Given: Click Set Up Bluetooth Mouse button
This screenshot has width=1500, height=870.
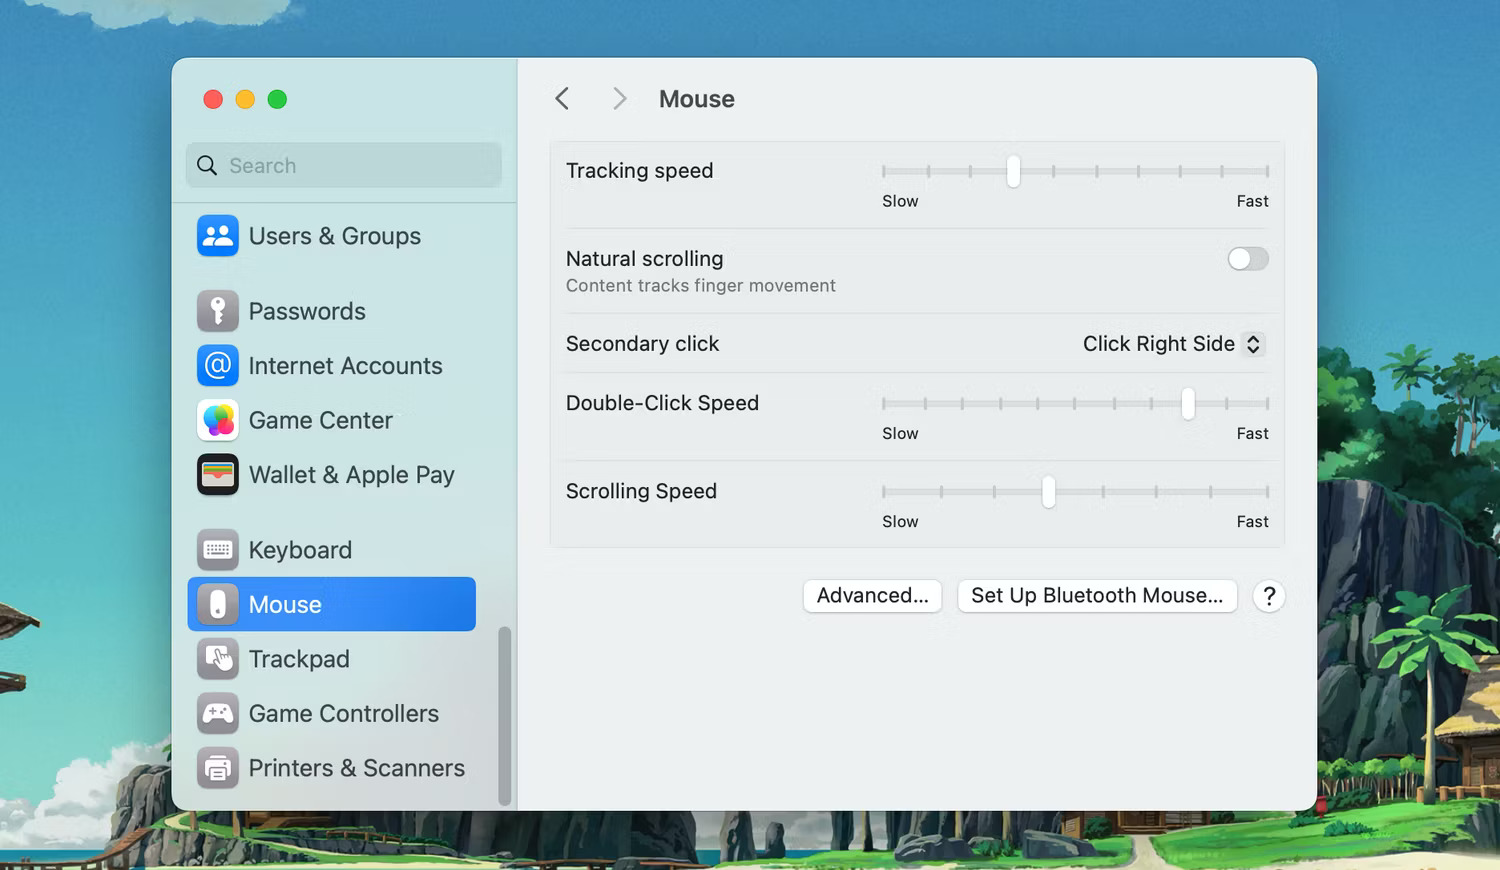Looking at the screenshot, I should [x=1097, y=595].
